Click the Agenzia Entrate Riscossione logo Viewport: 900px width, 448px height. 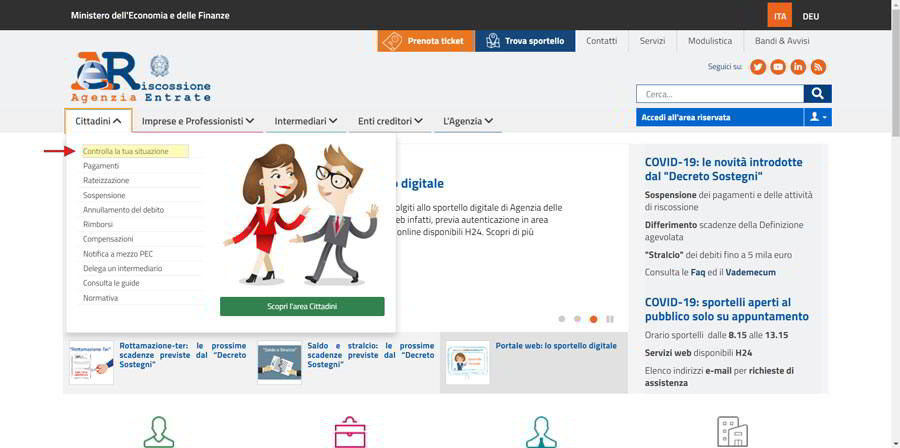coord(141,77)
